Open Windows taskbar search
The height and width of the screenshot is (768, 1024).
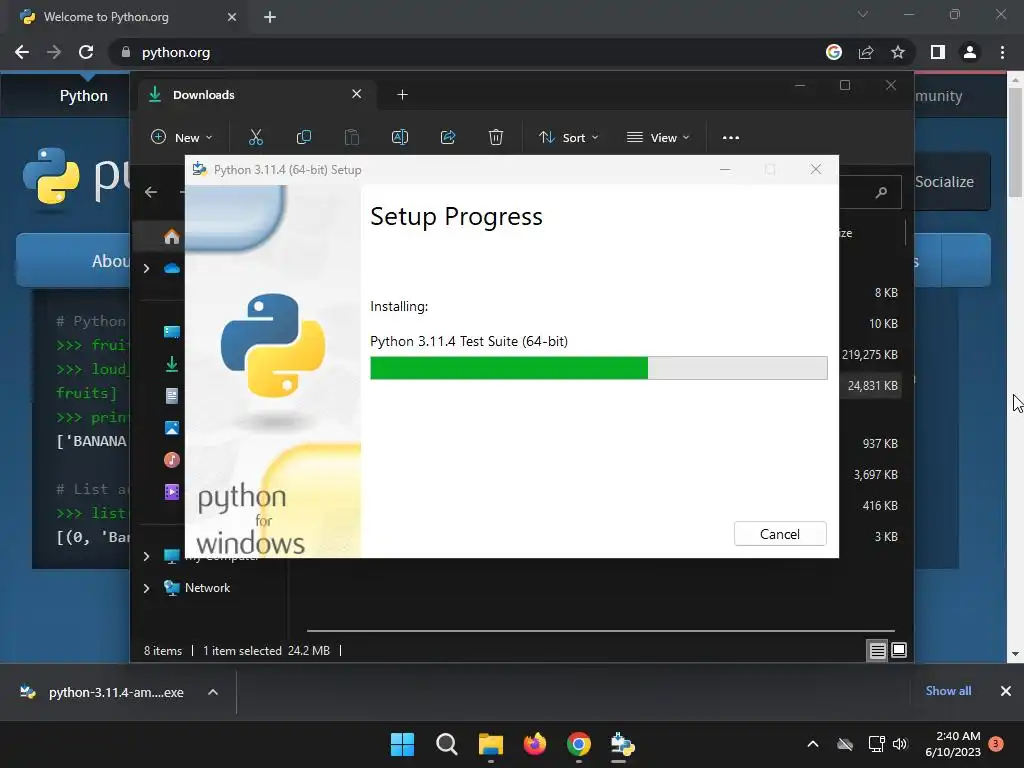click(x=447, y=744)
